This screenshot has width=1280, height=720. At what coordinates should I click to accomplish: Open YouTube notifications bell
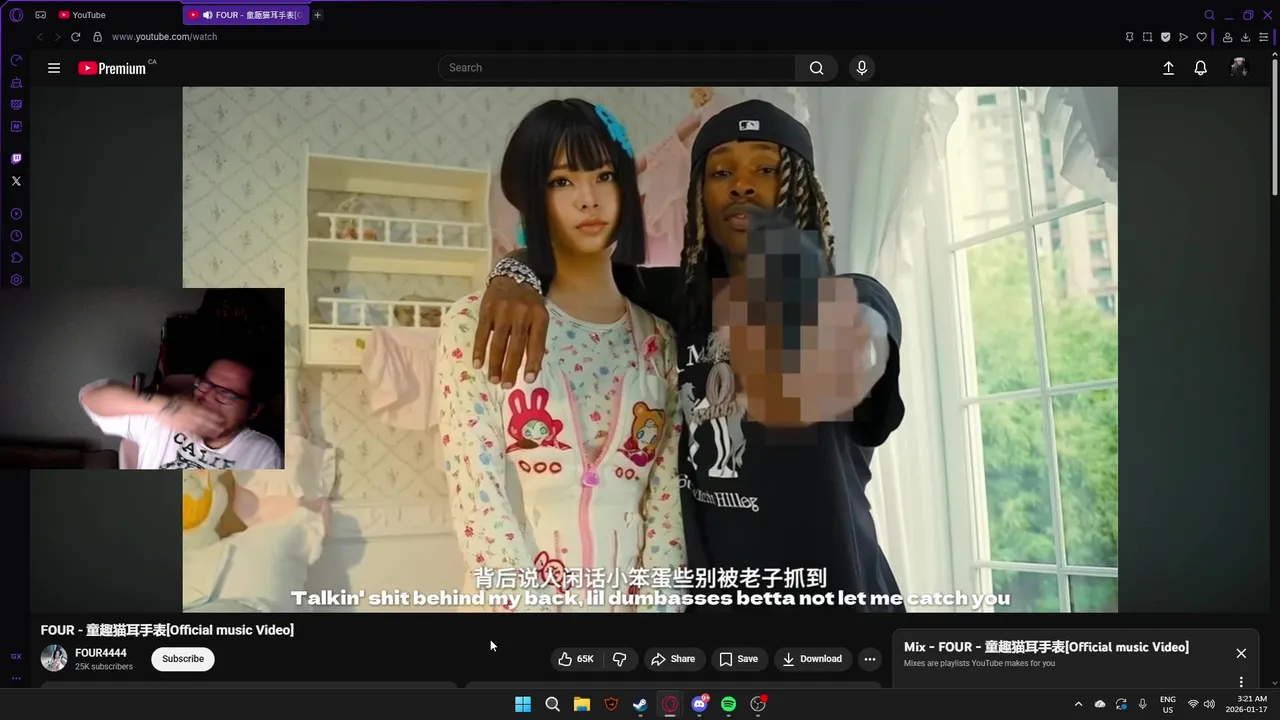pos(1201,68)
